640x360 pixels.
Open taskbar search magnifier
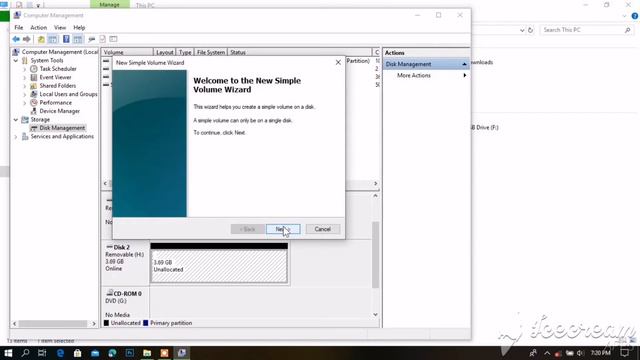[x=25, y=353]
